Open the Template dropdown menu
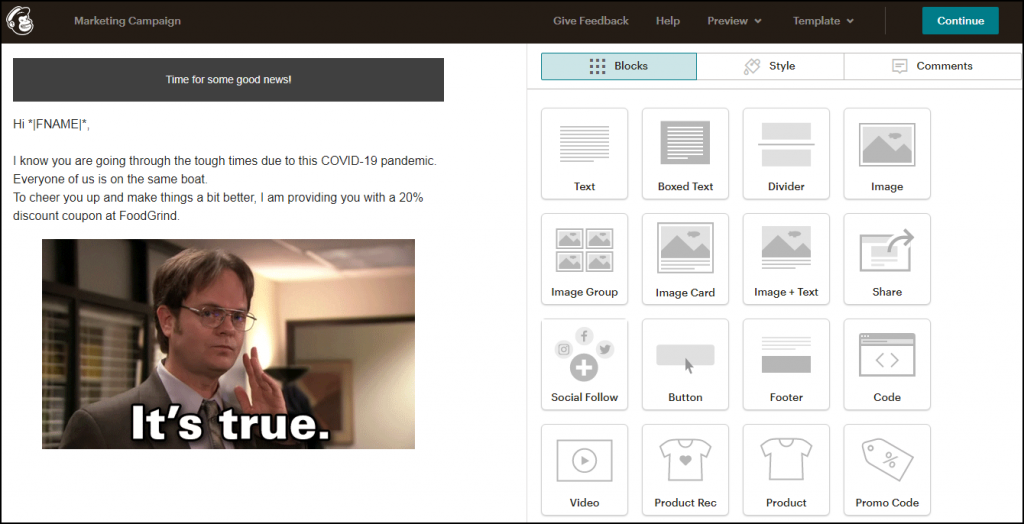 823,21
